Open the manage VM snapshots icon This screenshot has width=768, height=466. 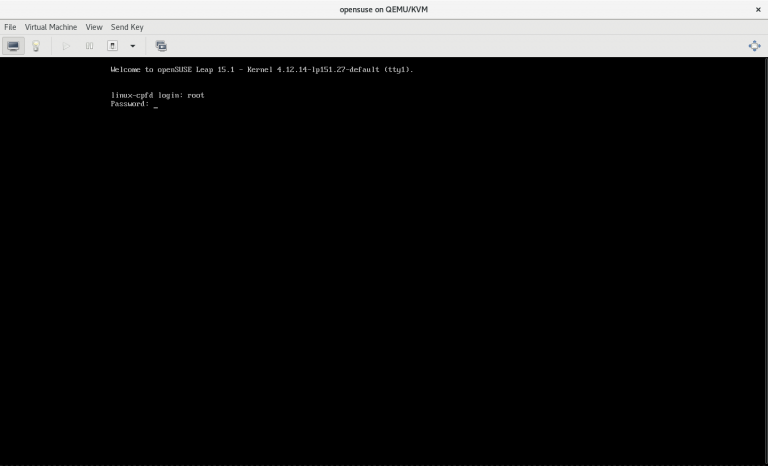[x=161, y=46]
